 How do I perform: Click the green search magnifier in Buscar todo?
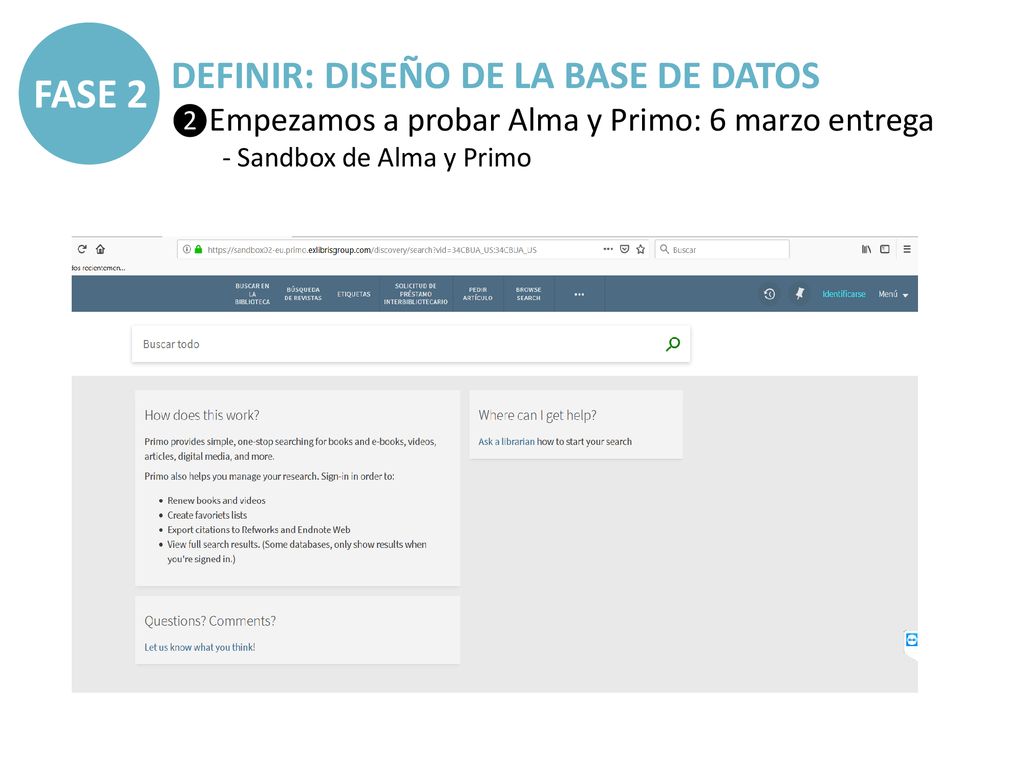point(673,344)
